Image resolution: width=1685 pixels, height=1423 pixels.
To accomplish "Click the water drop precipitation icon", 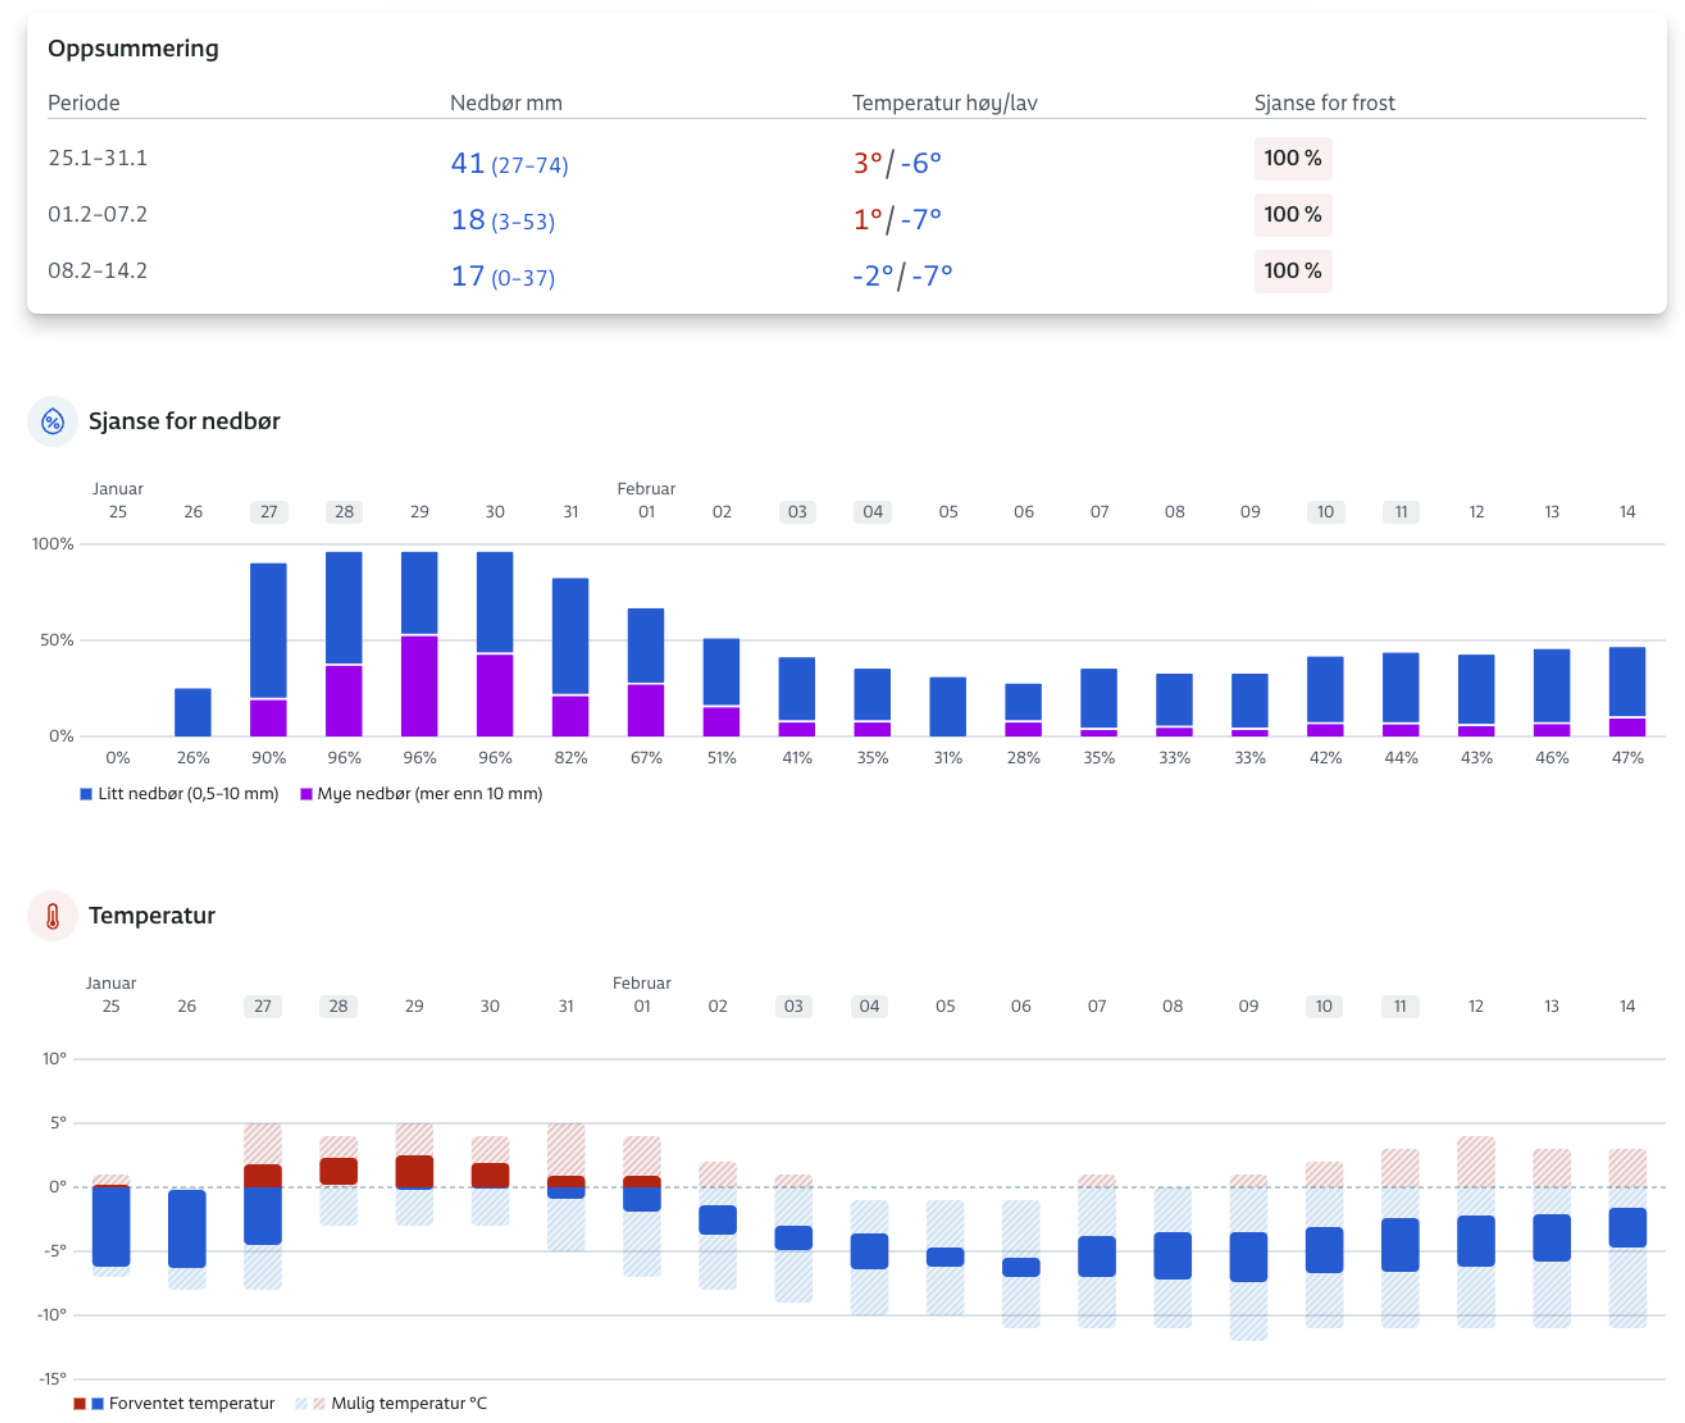I will (x=52, y=421).
